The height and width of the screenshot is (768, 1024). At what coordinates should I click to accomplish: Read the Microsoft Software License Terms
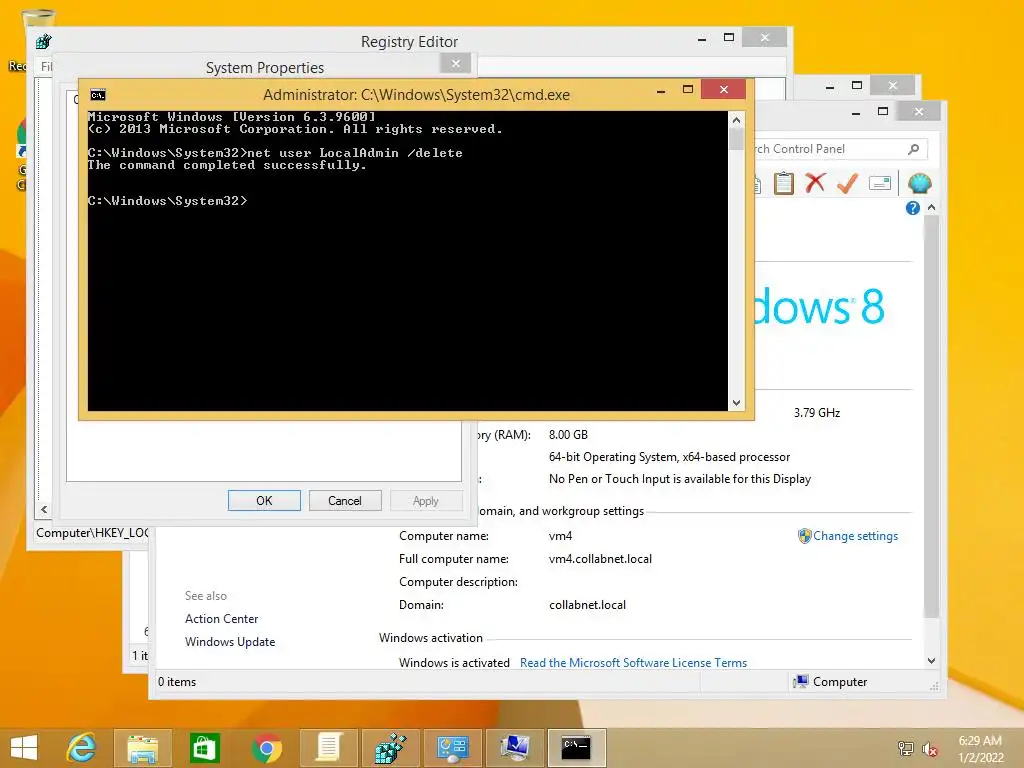[633, 662]
